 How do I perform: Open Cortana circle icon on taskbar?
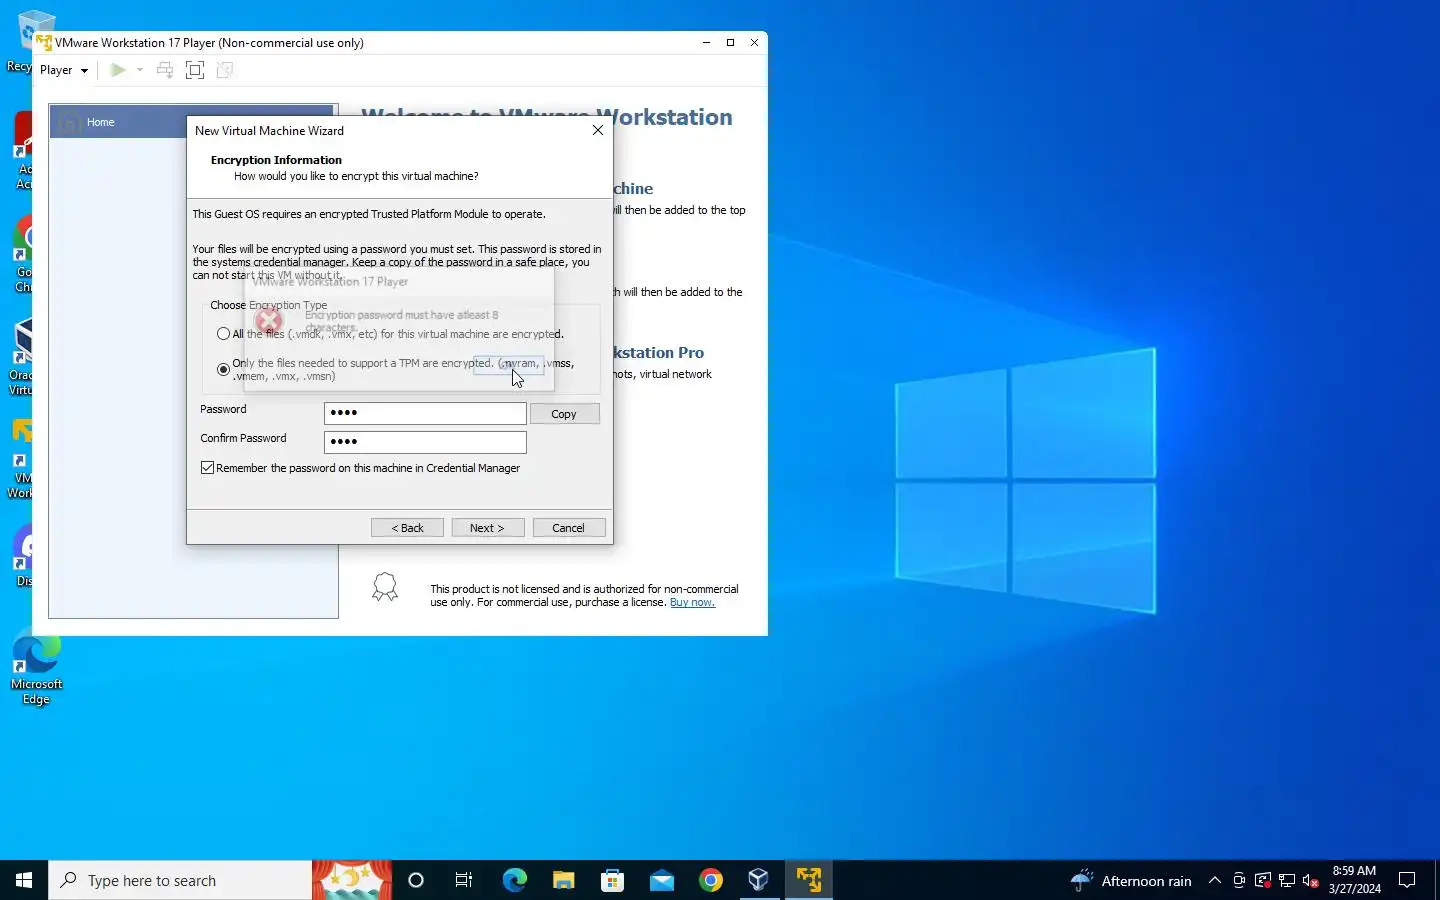[x=416, y=880]
